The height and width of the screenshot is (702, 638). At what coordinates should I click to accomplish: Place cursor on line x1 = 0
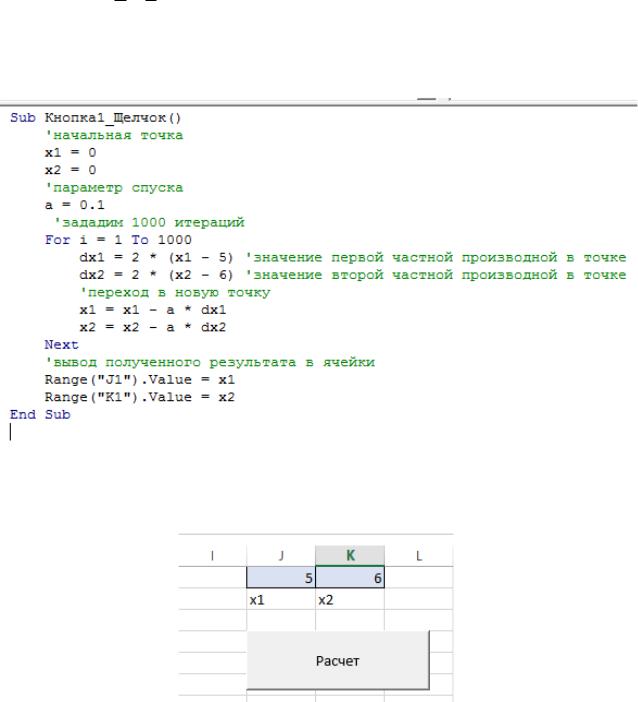70,153
